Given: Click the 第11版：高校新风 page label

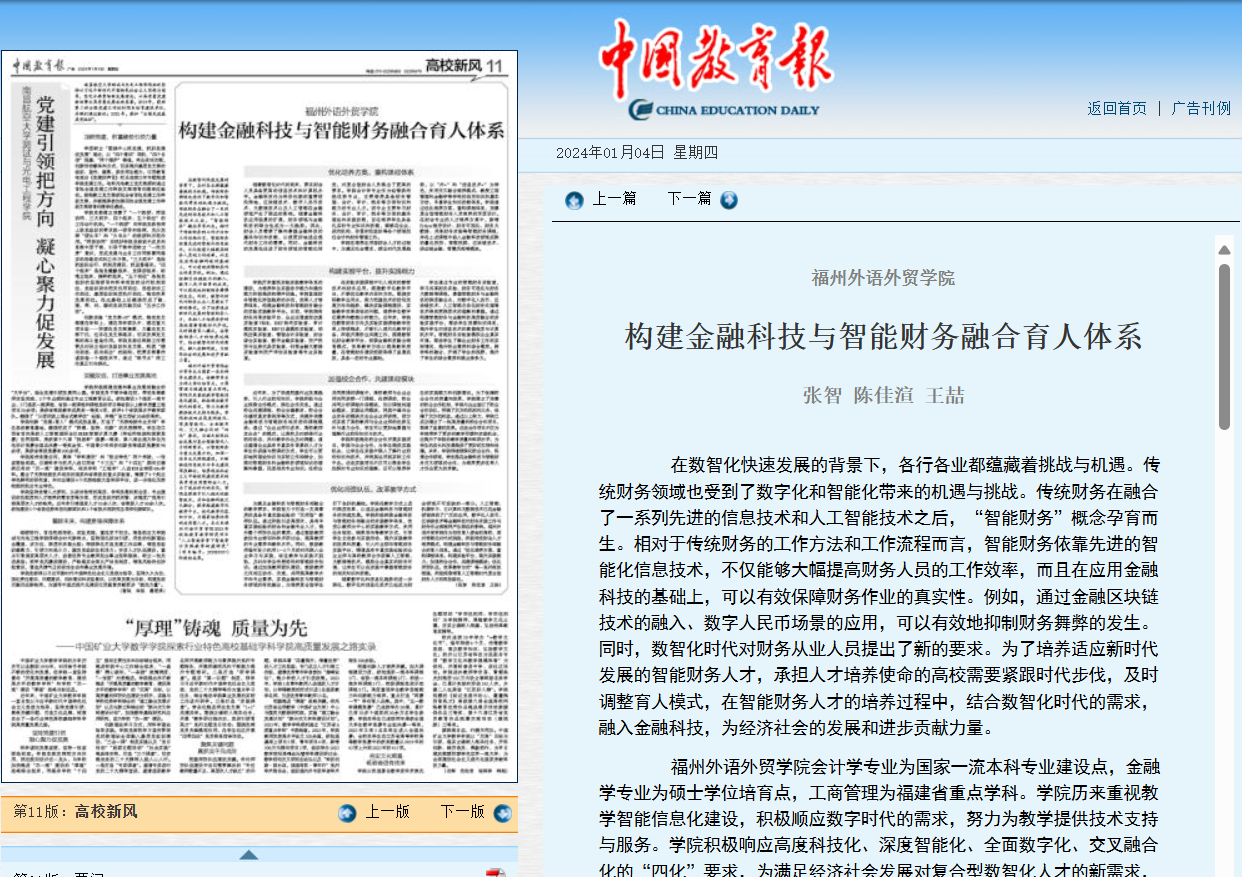Looking at the screenshot, I should click(76, 812).
